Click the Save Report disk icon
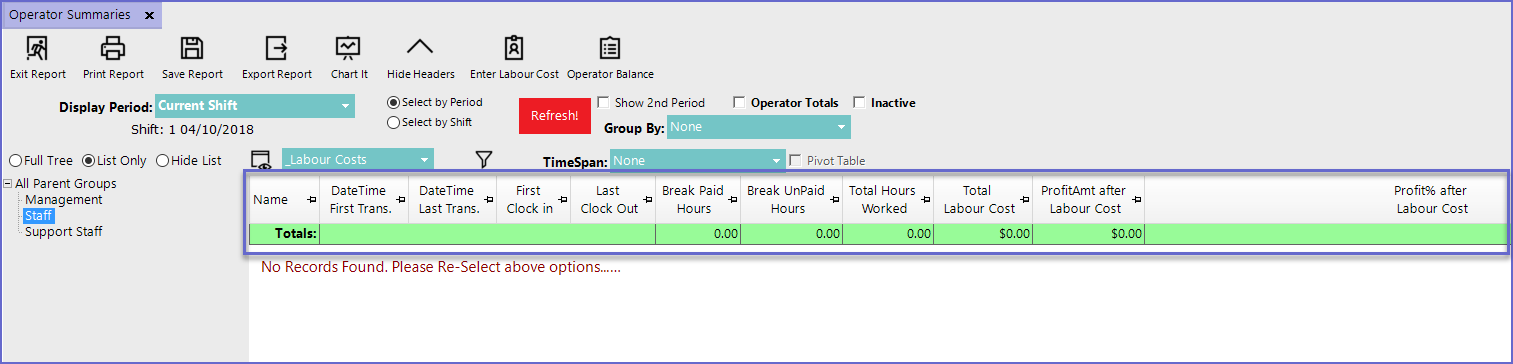Image resolution: width=1513 pixels, height=364 pixels. pyautogui.click(x=192, y=48)
